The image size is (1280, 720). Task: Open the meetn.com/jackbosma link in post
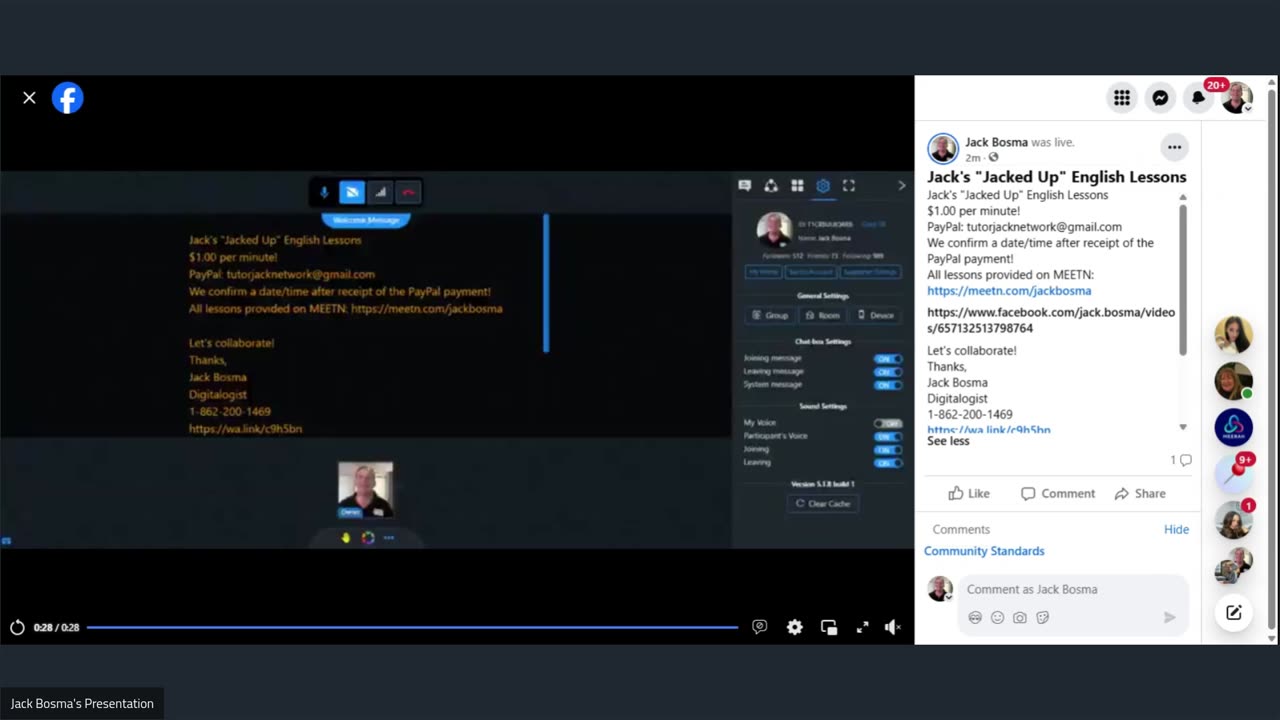(x=1009, y=291)
